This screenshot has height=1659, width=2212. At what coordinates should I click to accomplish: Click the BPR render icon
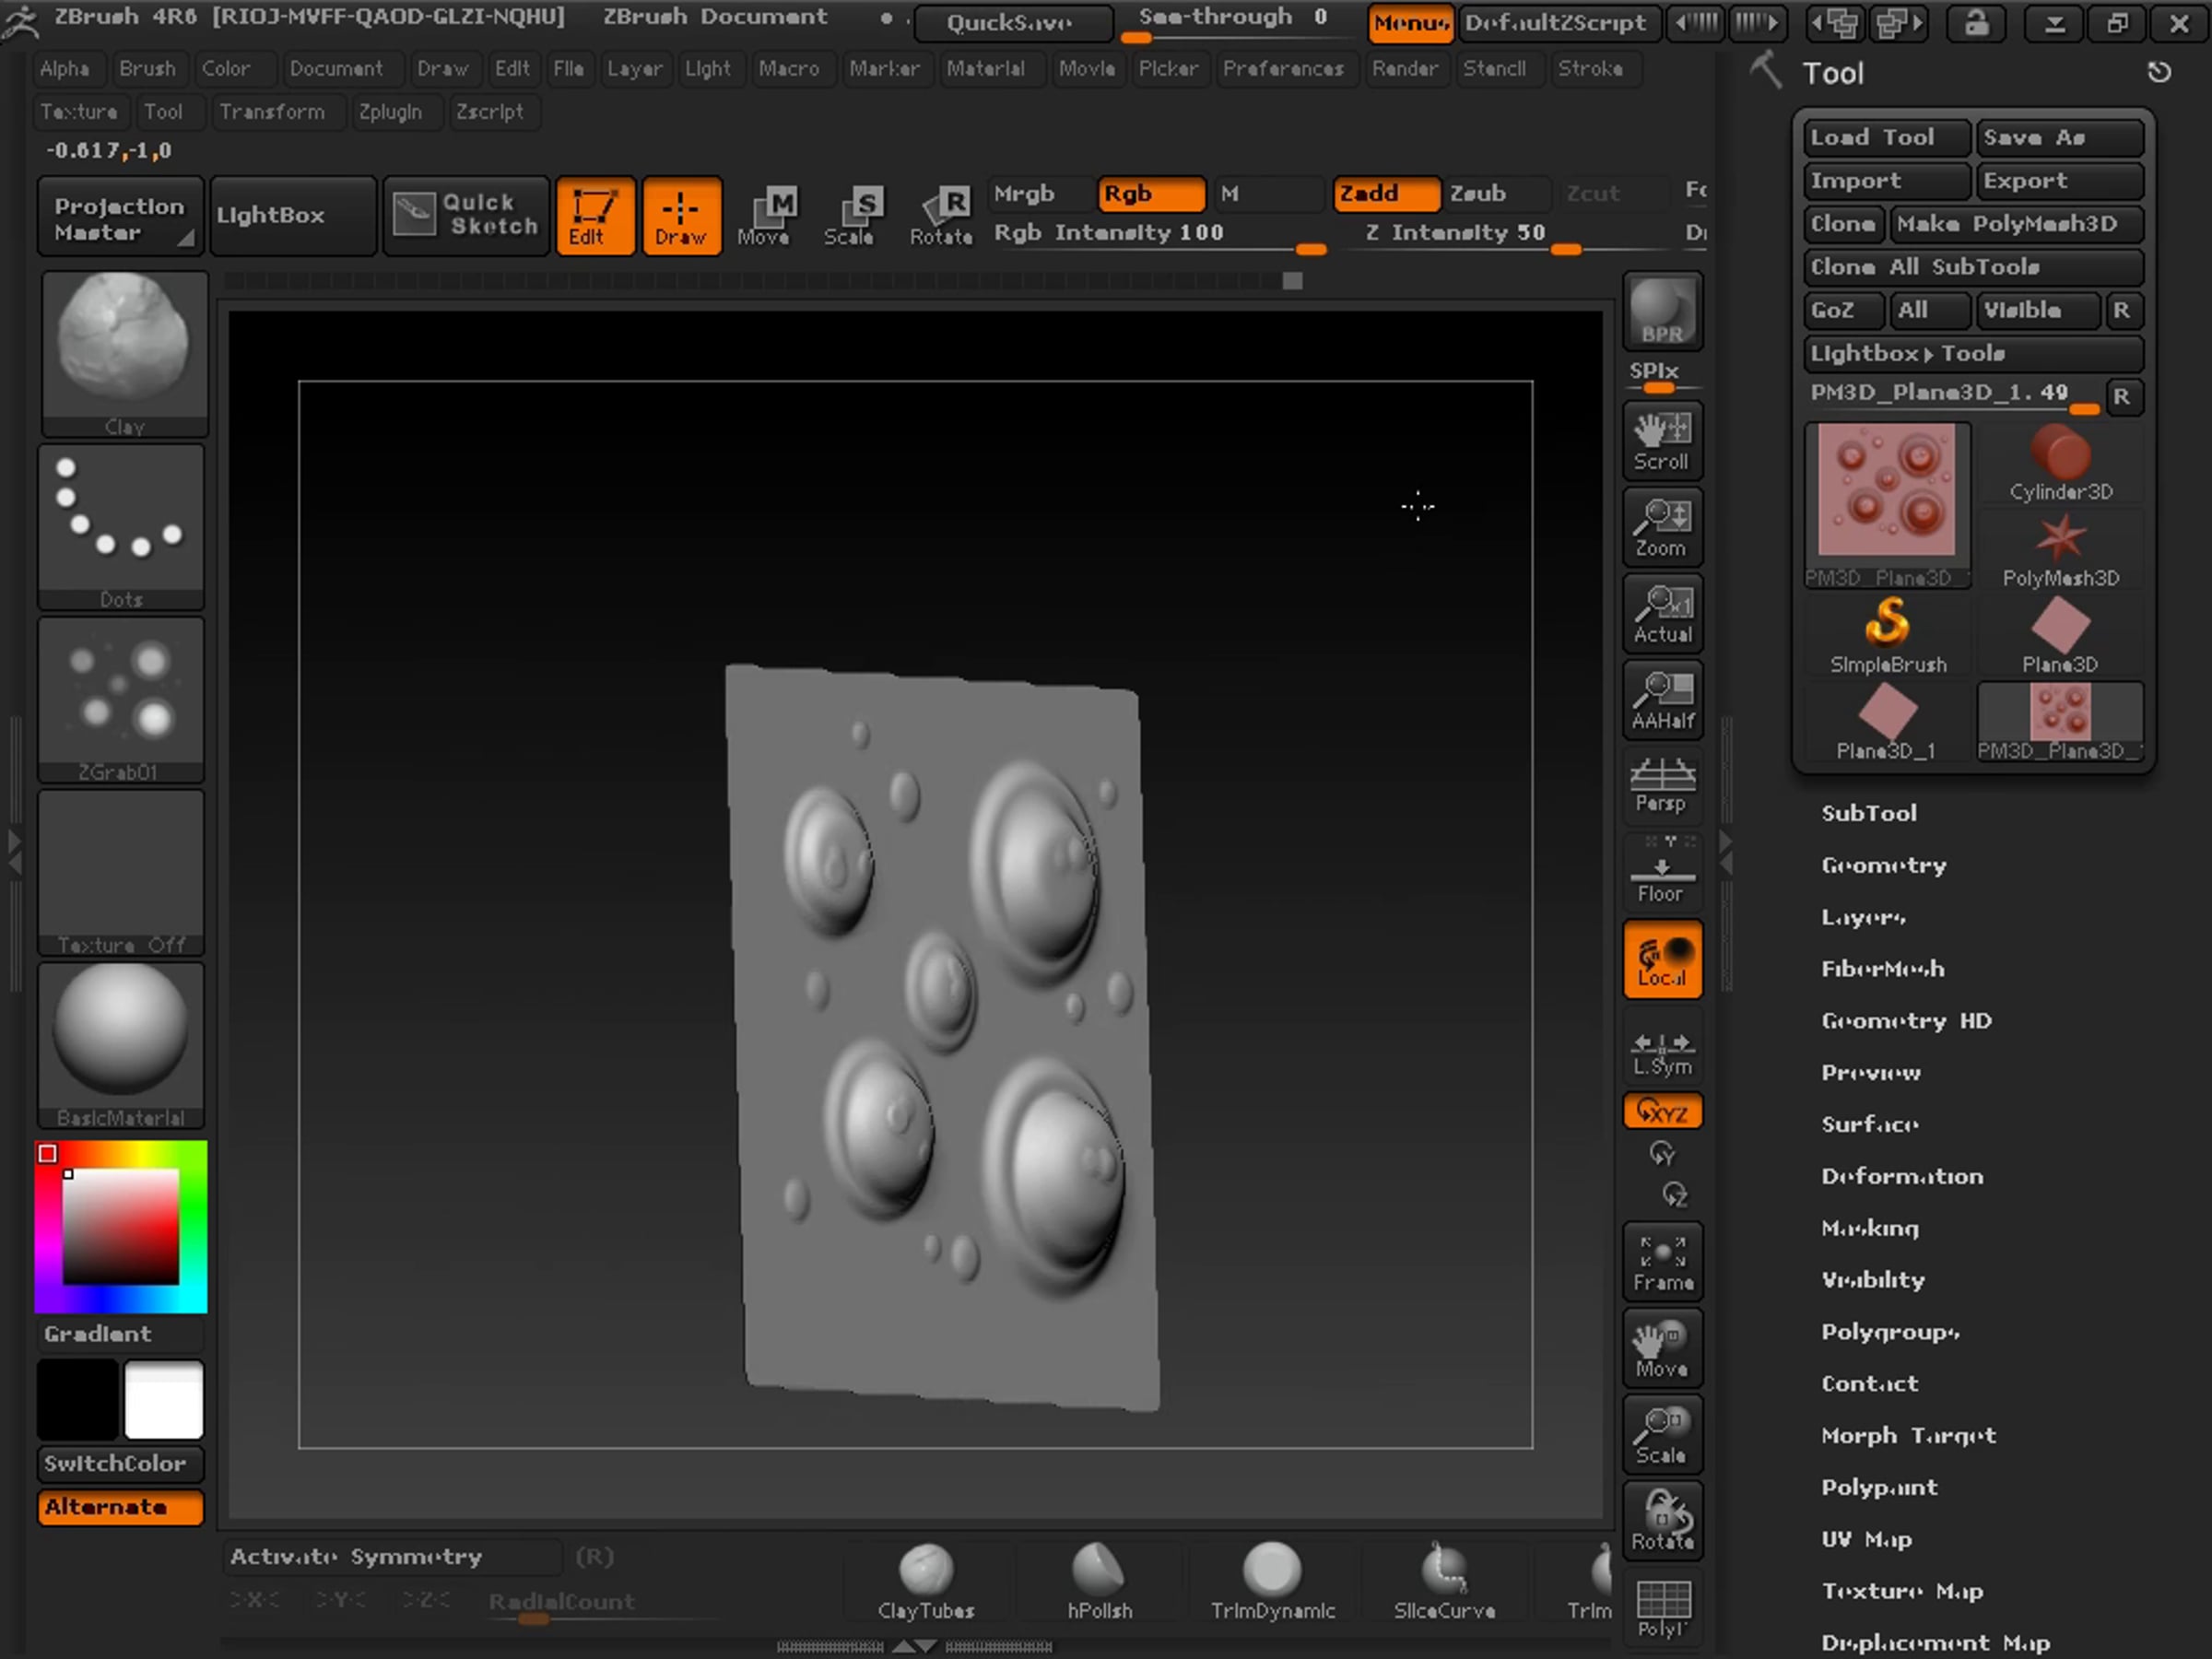pyautogui.click(x=1661, y=311)
